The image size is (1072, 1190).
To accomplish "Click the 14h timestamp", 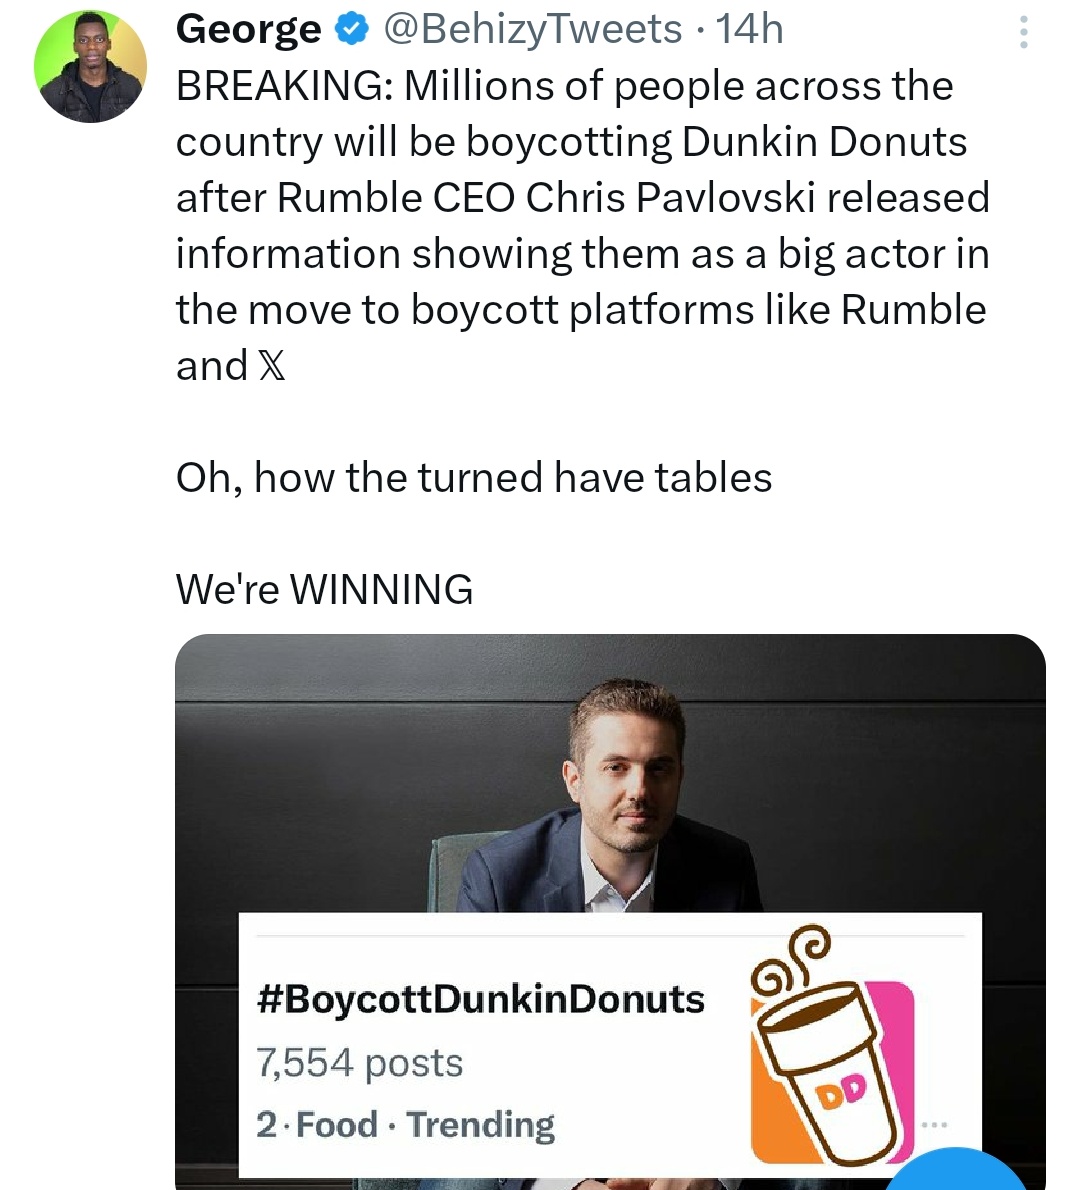I will pyautogui.click(x=750, y=30).
